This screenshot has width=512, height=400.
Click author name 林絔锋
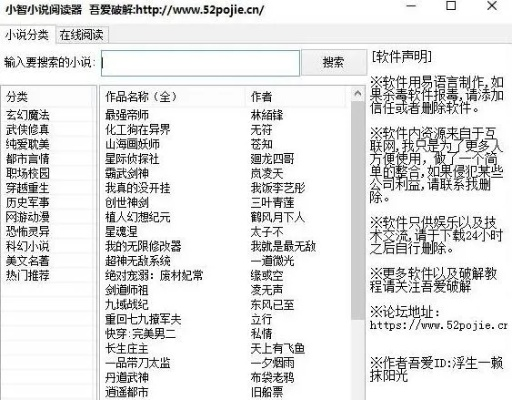[267, 115]
